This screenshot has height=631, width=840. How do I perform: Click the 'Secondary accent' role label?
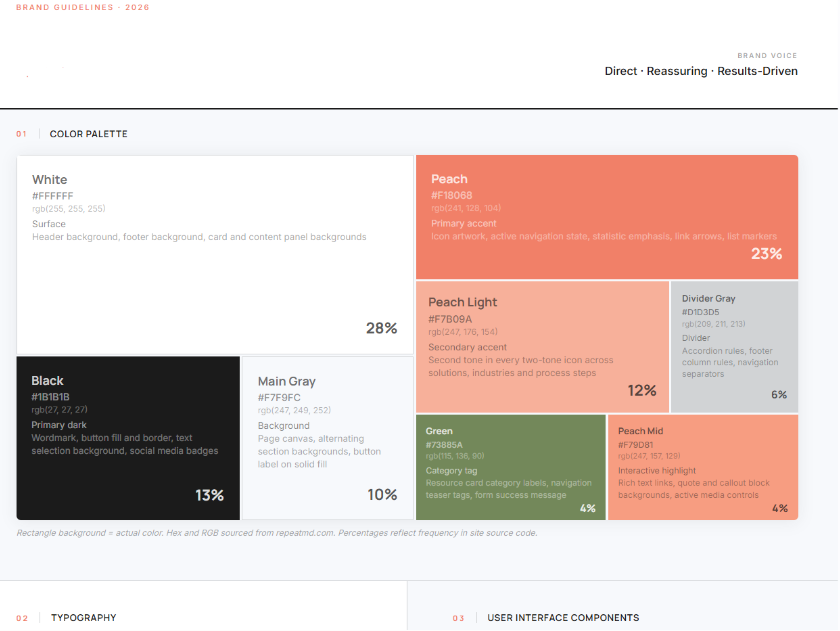[467, 347]
